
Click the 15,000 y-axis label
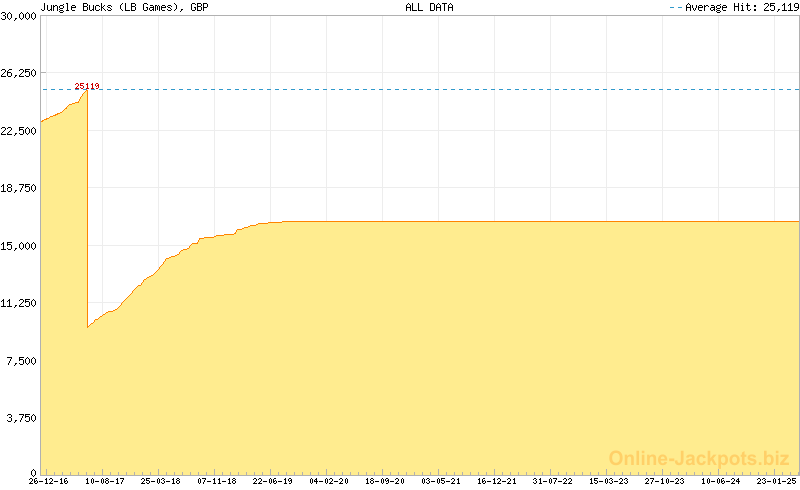pyautogui.click(x=19, y=245)
